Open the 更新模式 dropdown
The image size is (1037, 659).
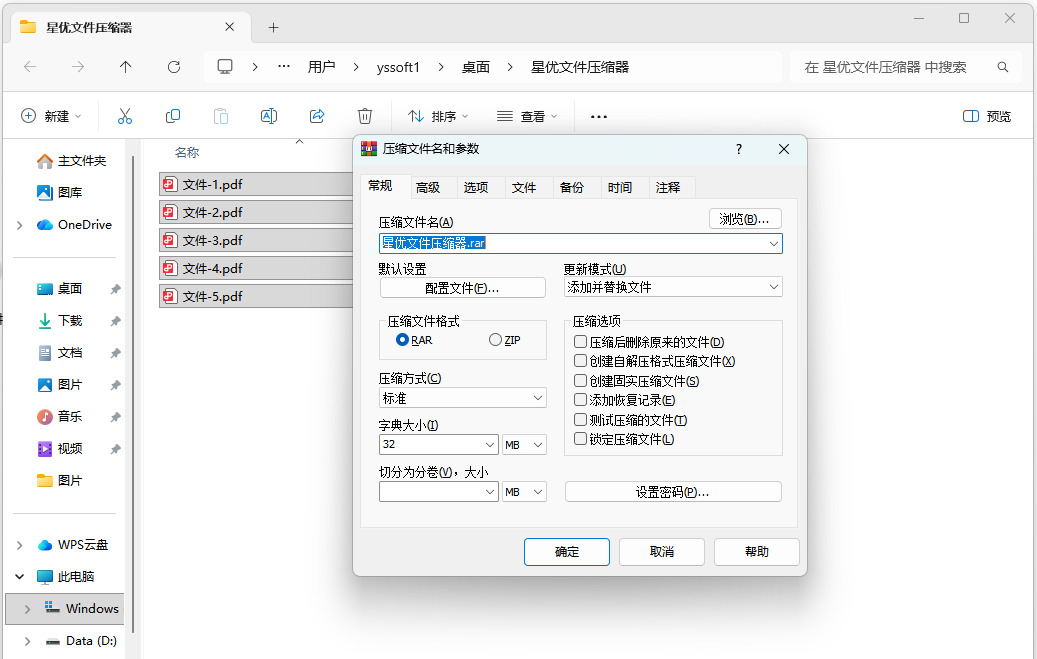pyautogui.click(x=673, y=287)
